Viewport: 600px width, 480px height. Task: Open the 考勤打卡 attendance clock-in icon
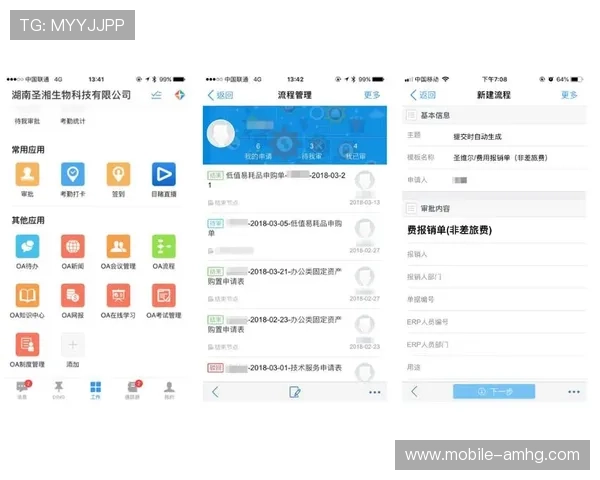(x=73, y=174)
